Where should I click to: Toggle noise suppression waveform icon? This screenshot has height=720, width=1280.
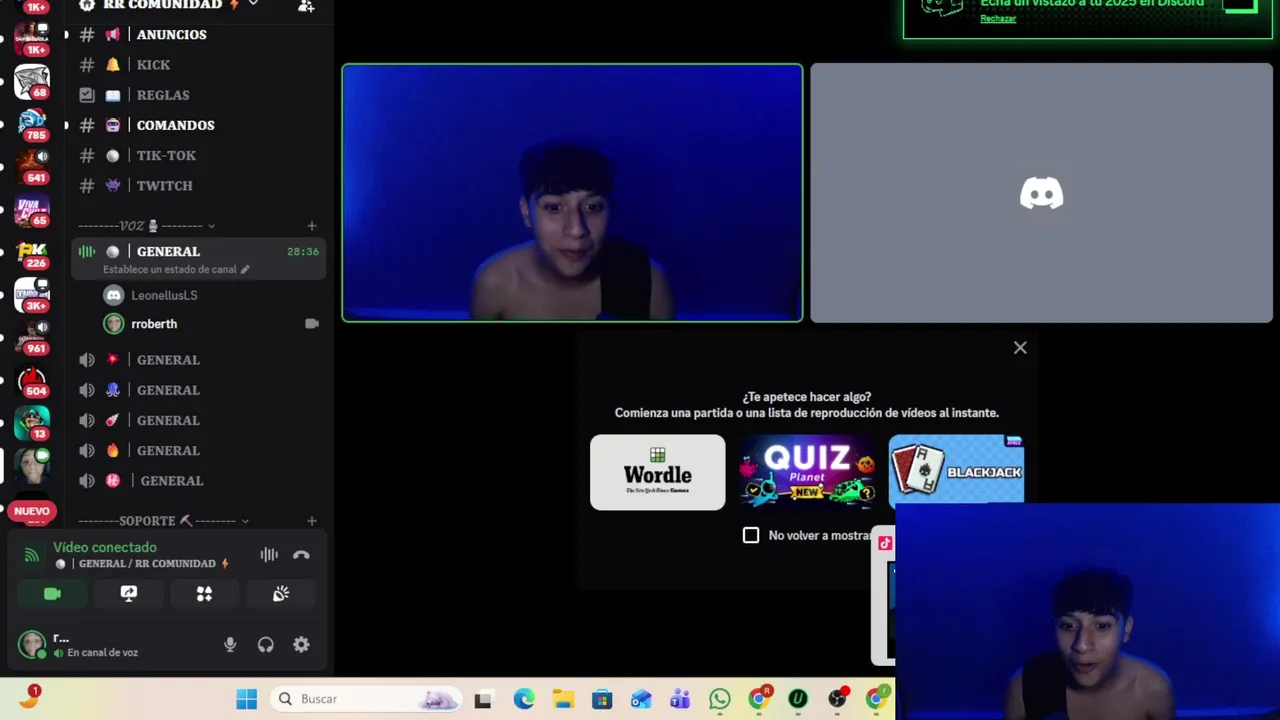point(269,555)
